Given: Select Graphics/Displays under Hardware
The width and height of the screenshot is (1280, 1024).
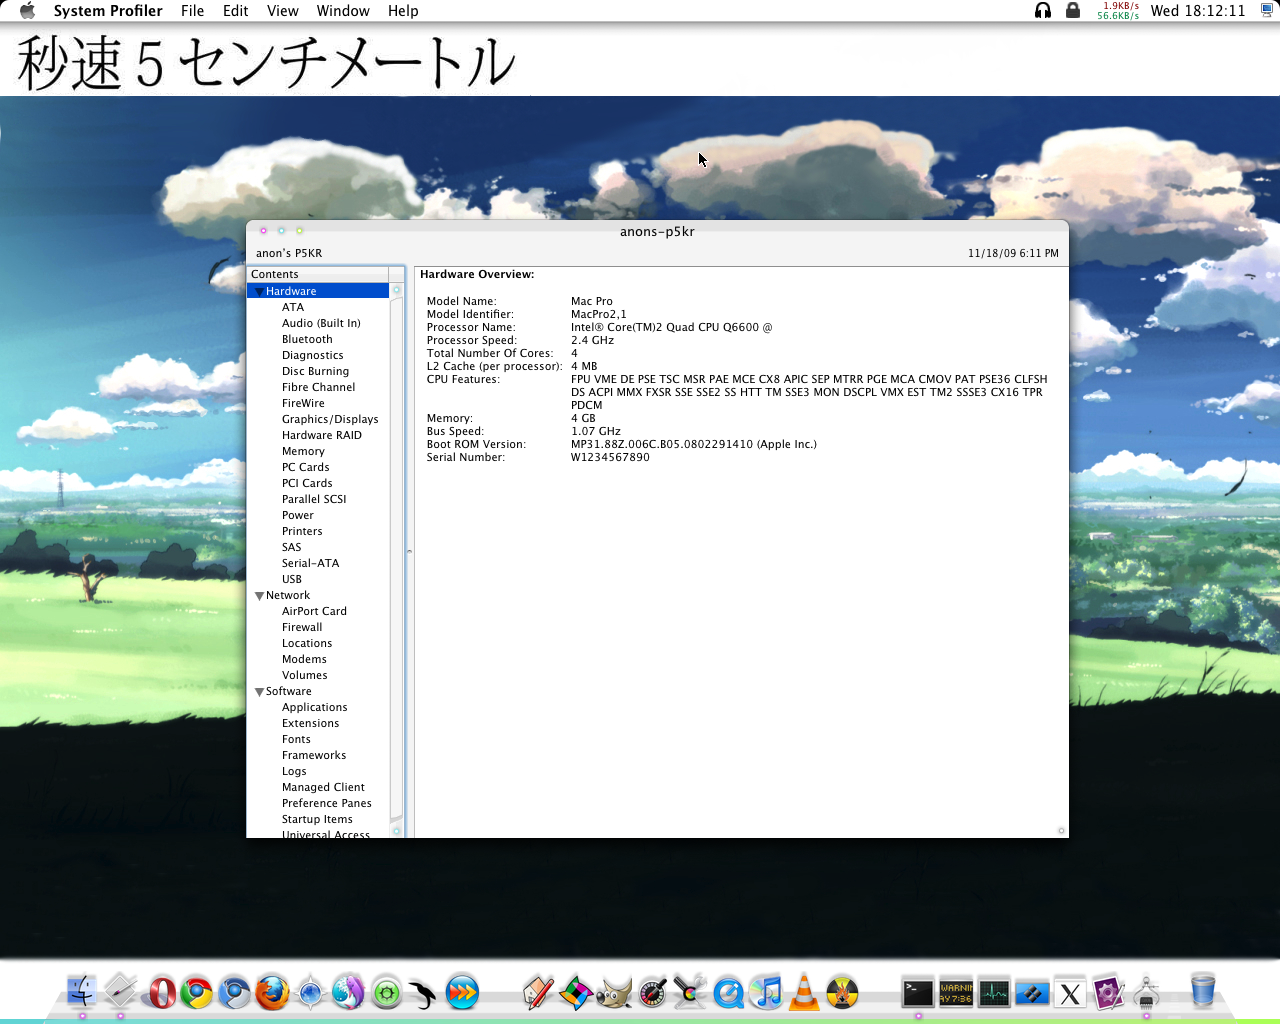Looking at the screenshot, I should 330,419.
